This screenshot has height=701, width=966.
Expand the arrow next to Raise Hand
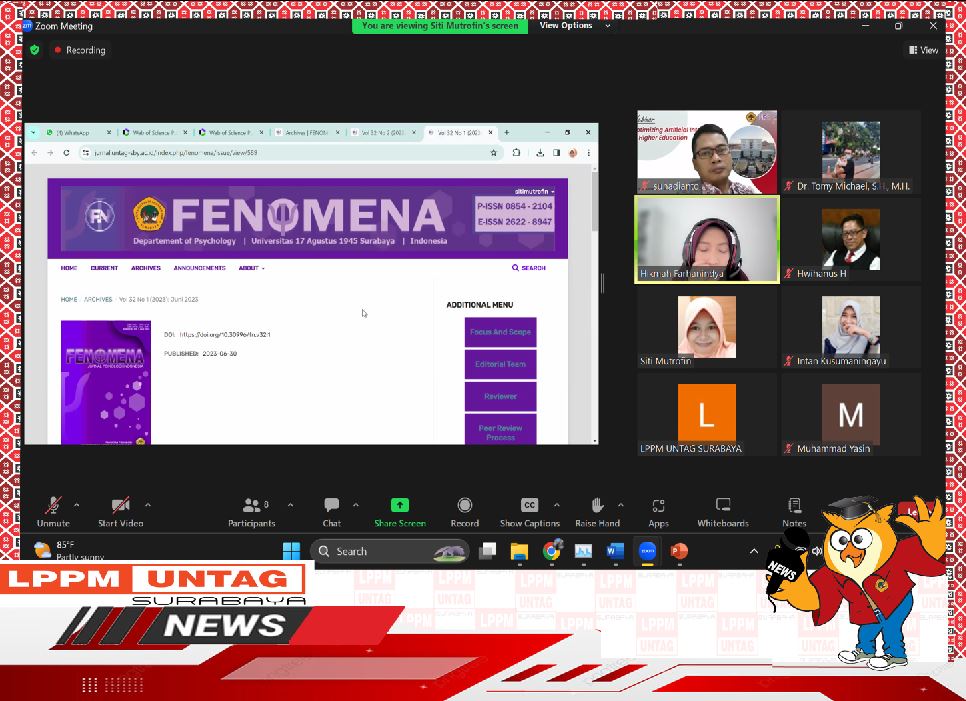pyautogui.click(x=620, y=504)
